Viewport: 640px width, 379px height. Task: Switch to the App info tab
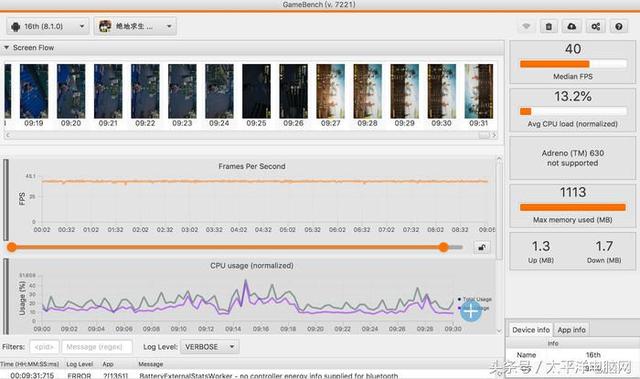pyautogui.click(x=571, y=330)
